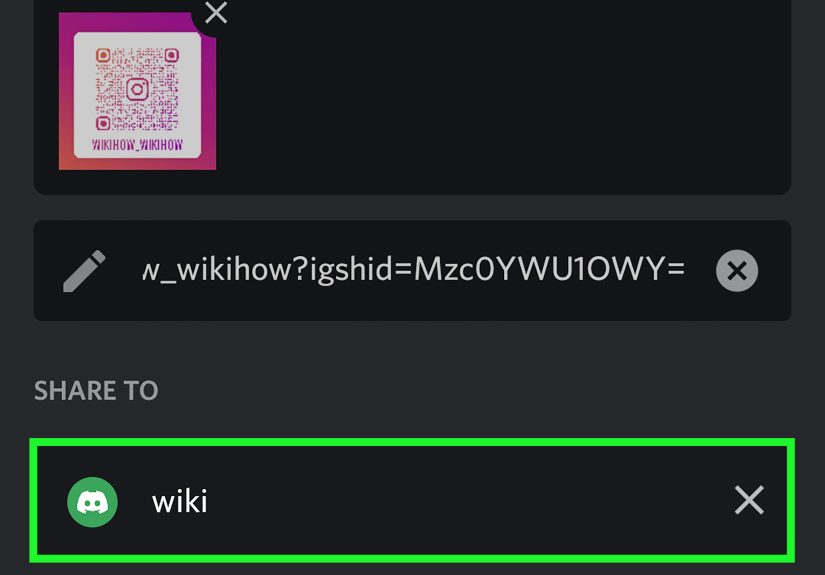Open the Instagram QR code thumbnail
The height and width of the screenshot is (575, 825).
[137, 91]
